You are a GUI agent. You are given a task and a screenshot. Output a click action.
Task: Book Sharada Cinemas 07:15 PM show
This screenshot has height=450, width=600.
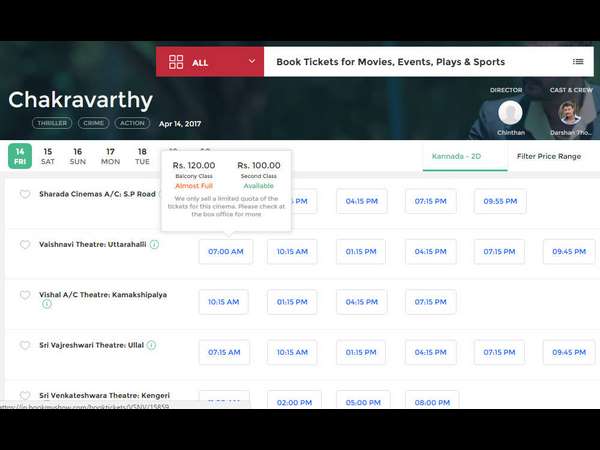coord(431,201)
